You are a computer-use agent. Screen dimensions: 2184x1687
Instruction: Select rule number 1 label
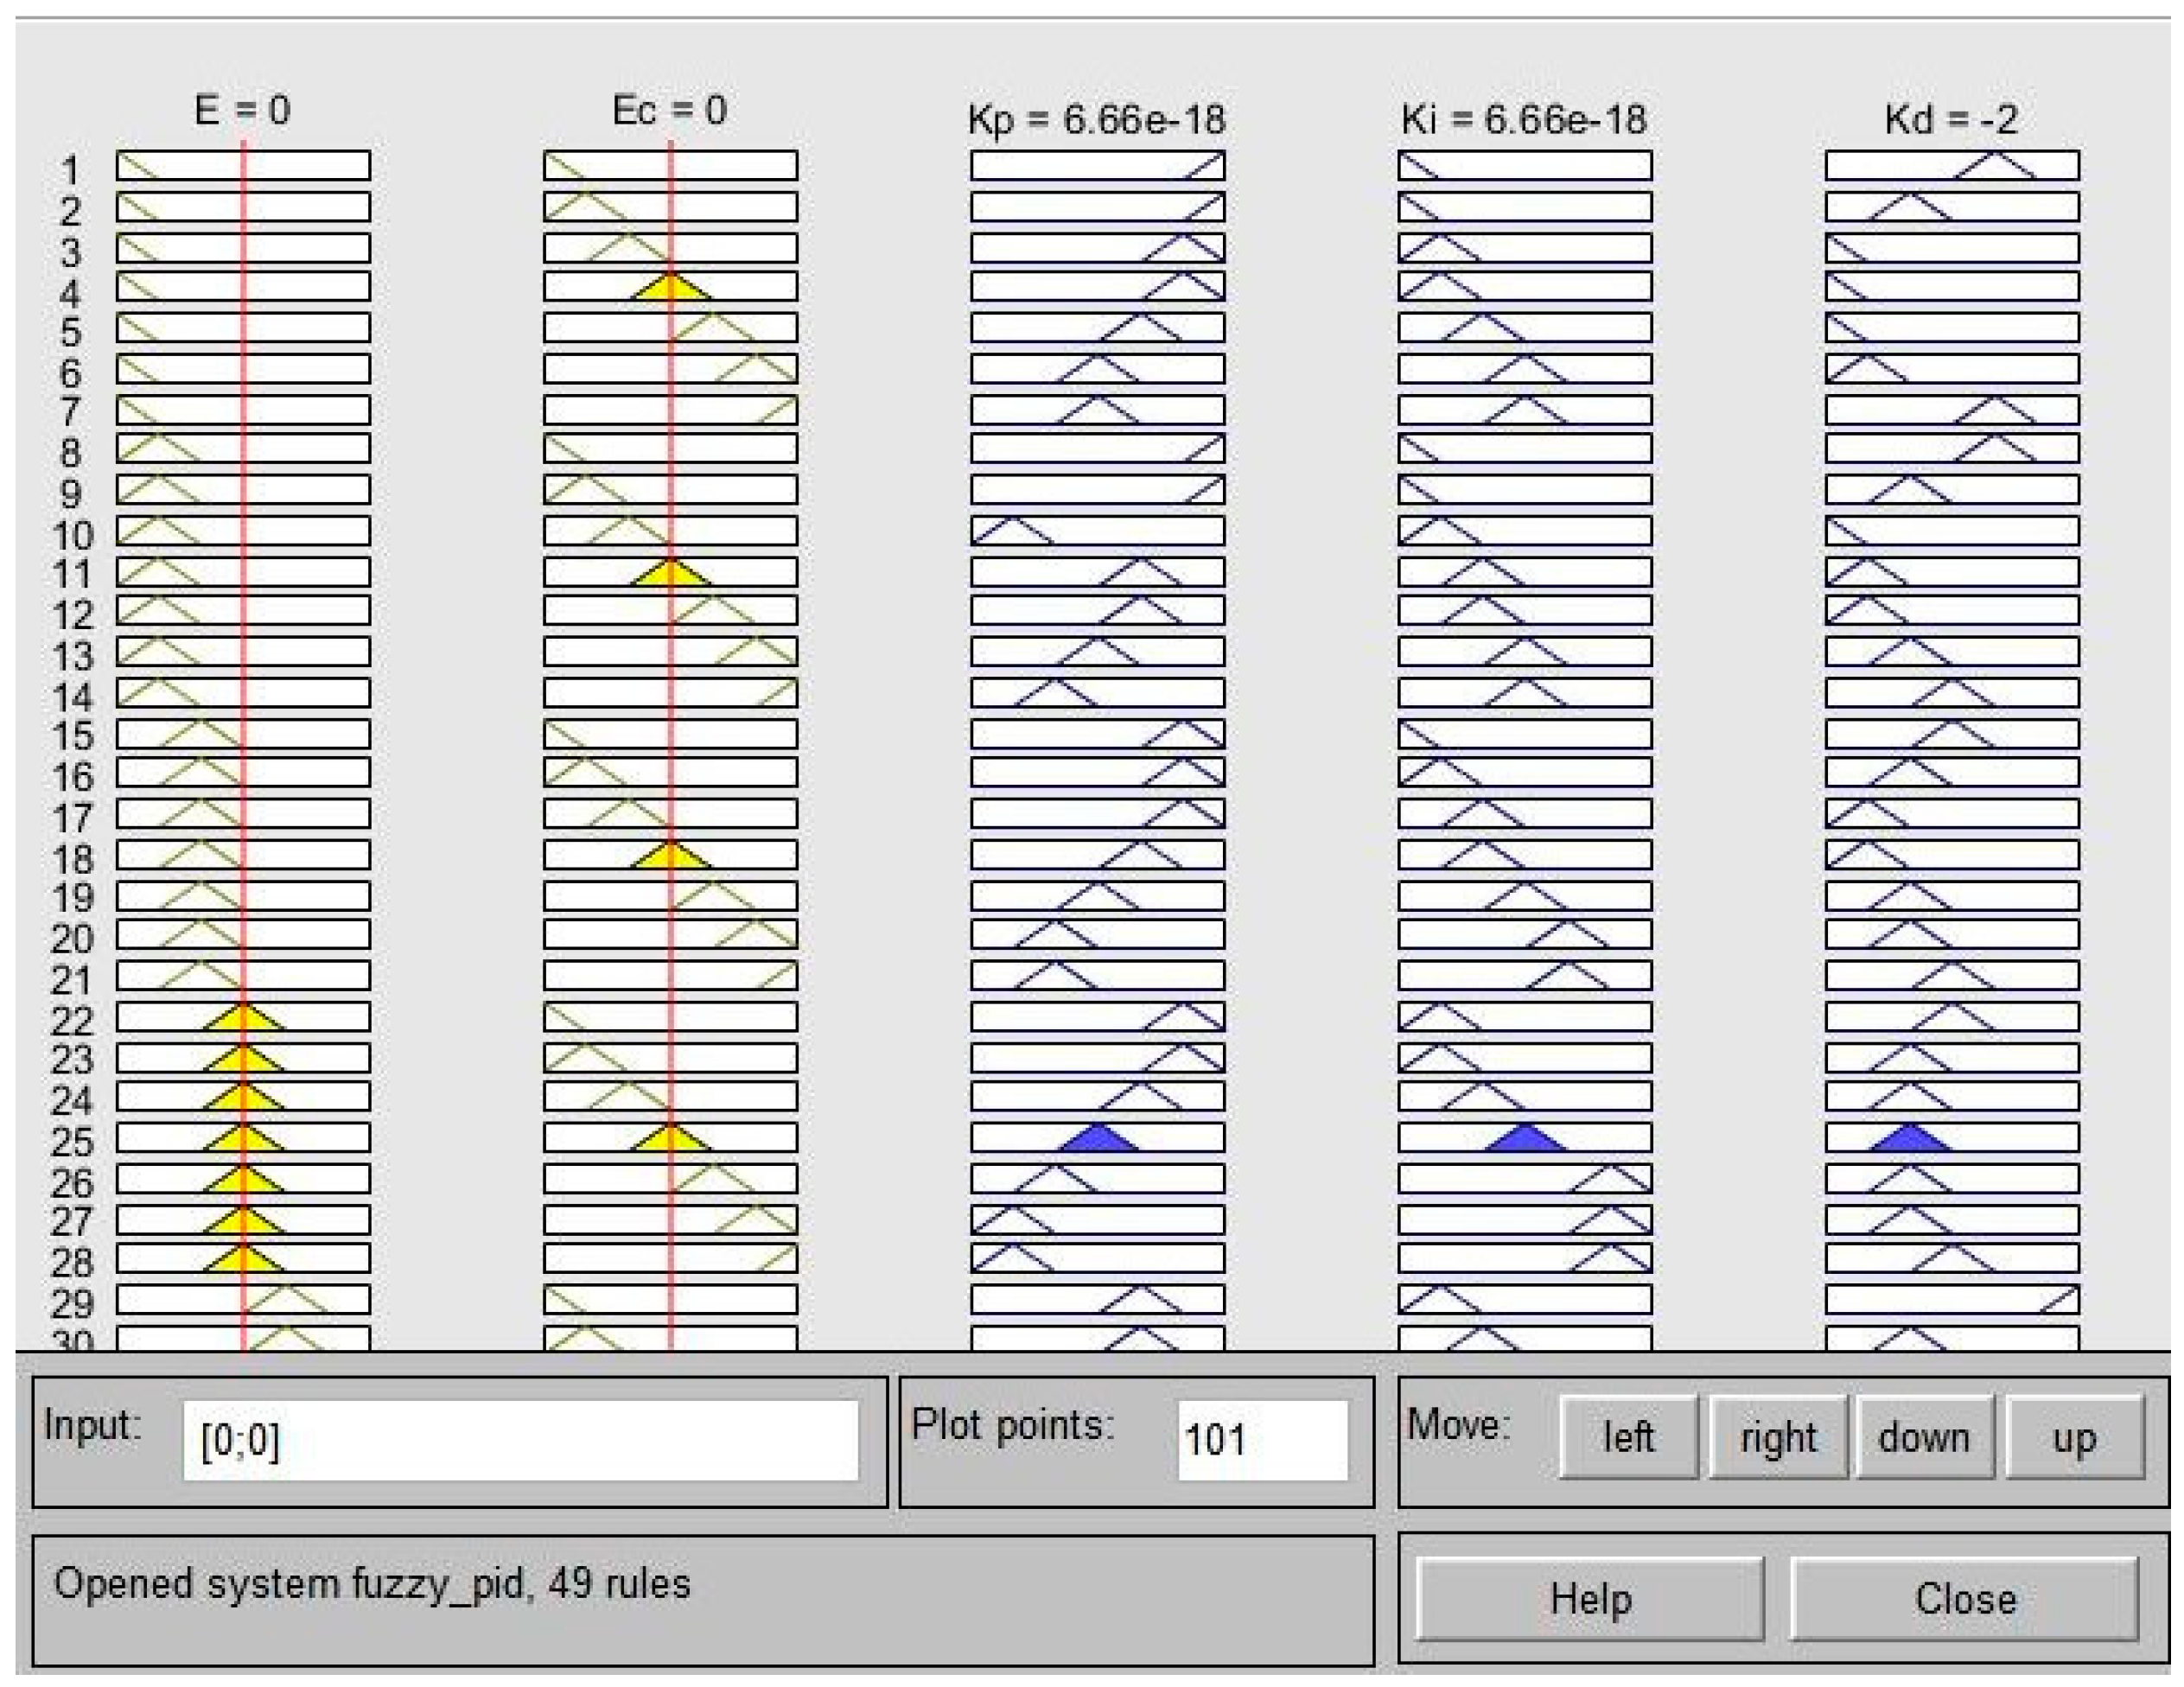tap(70, 170)
